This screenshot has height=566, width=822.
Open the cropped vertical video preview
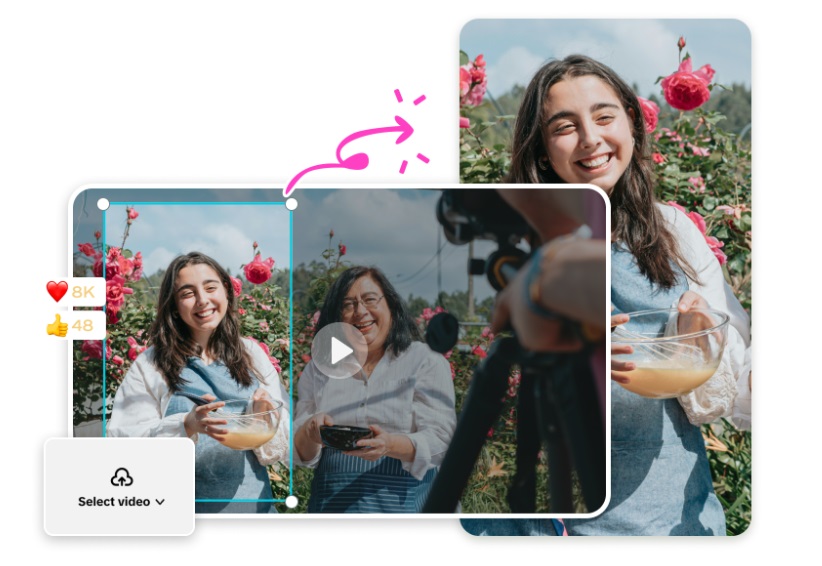pyautogui.click(x=605, y=277)
